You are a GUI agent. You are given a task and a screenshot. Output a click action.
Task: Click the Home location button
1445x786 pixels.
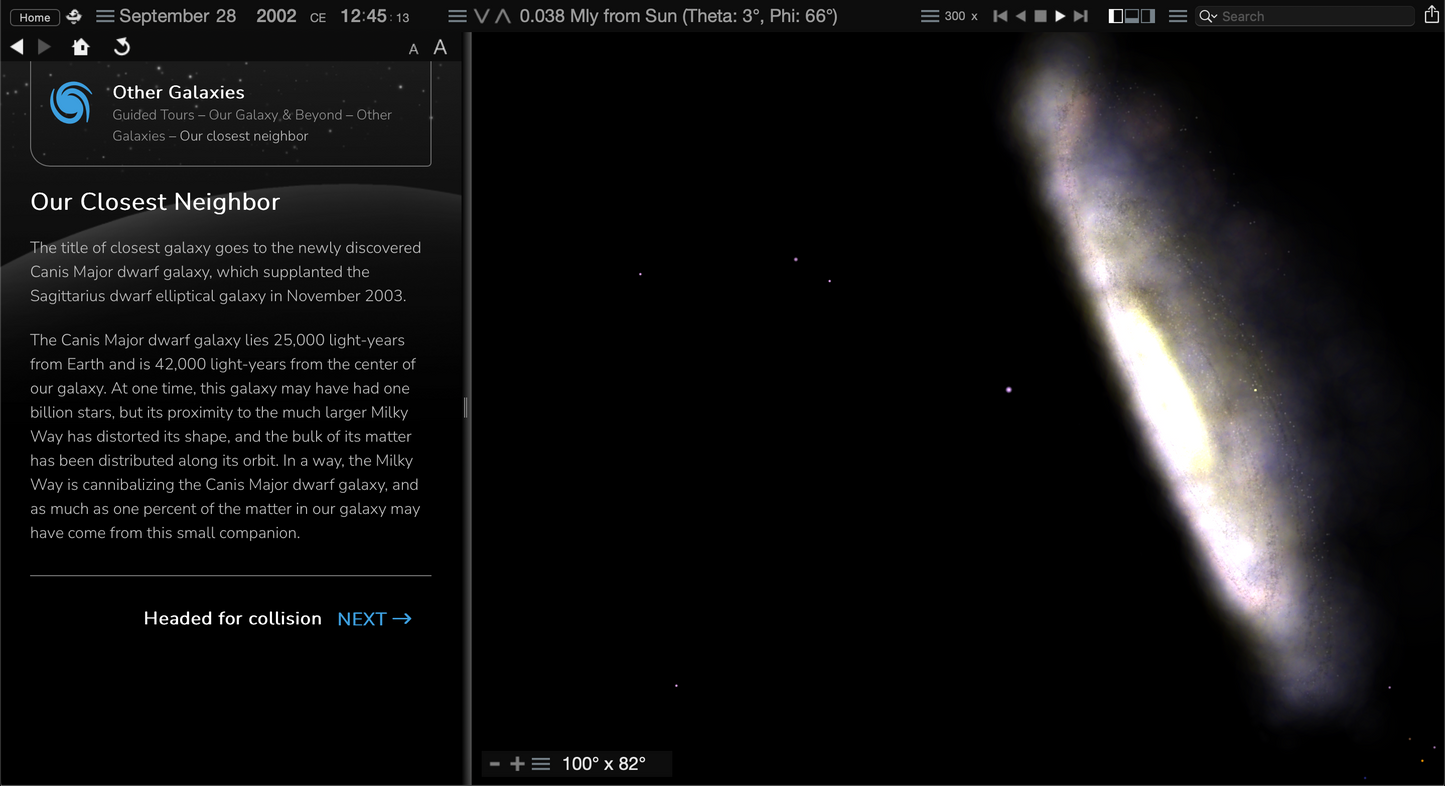[x=34, y=17]
